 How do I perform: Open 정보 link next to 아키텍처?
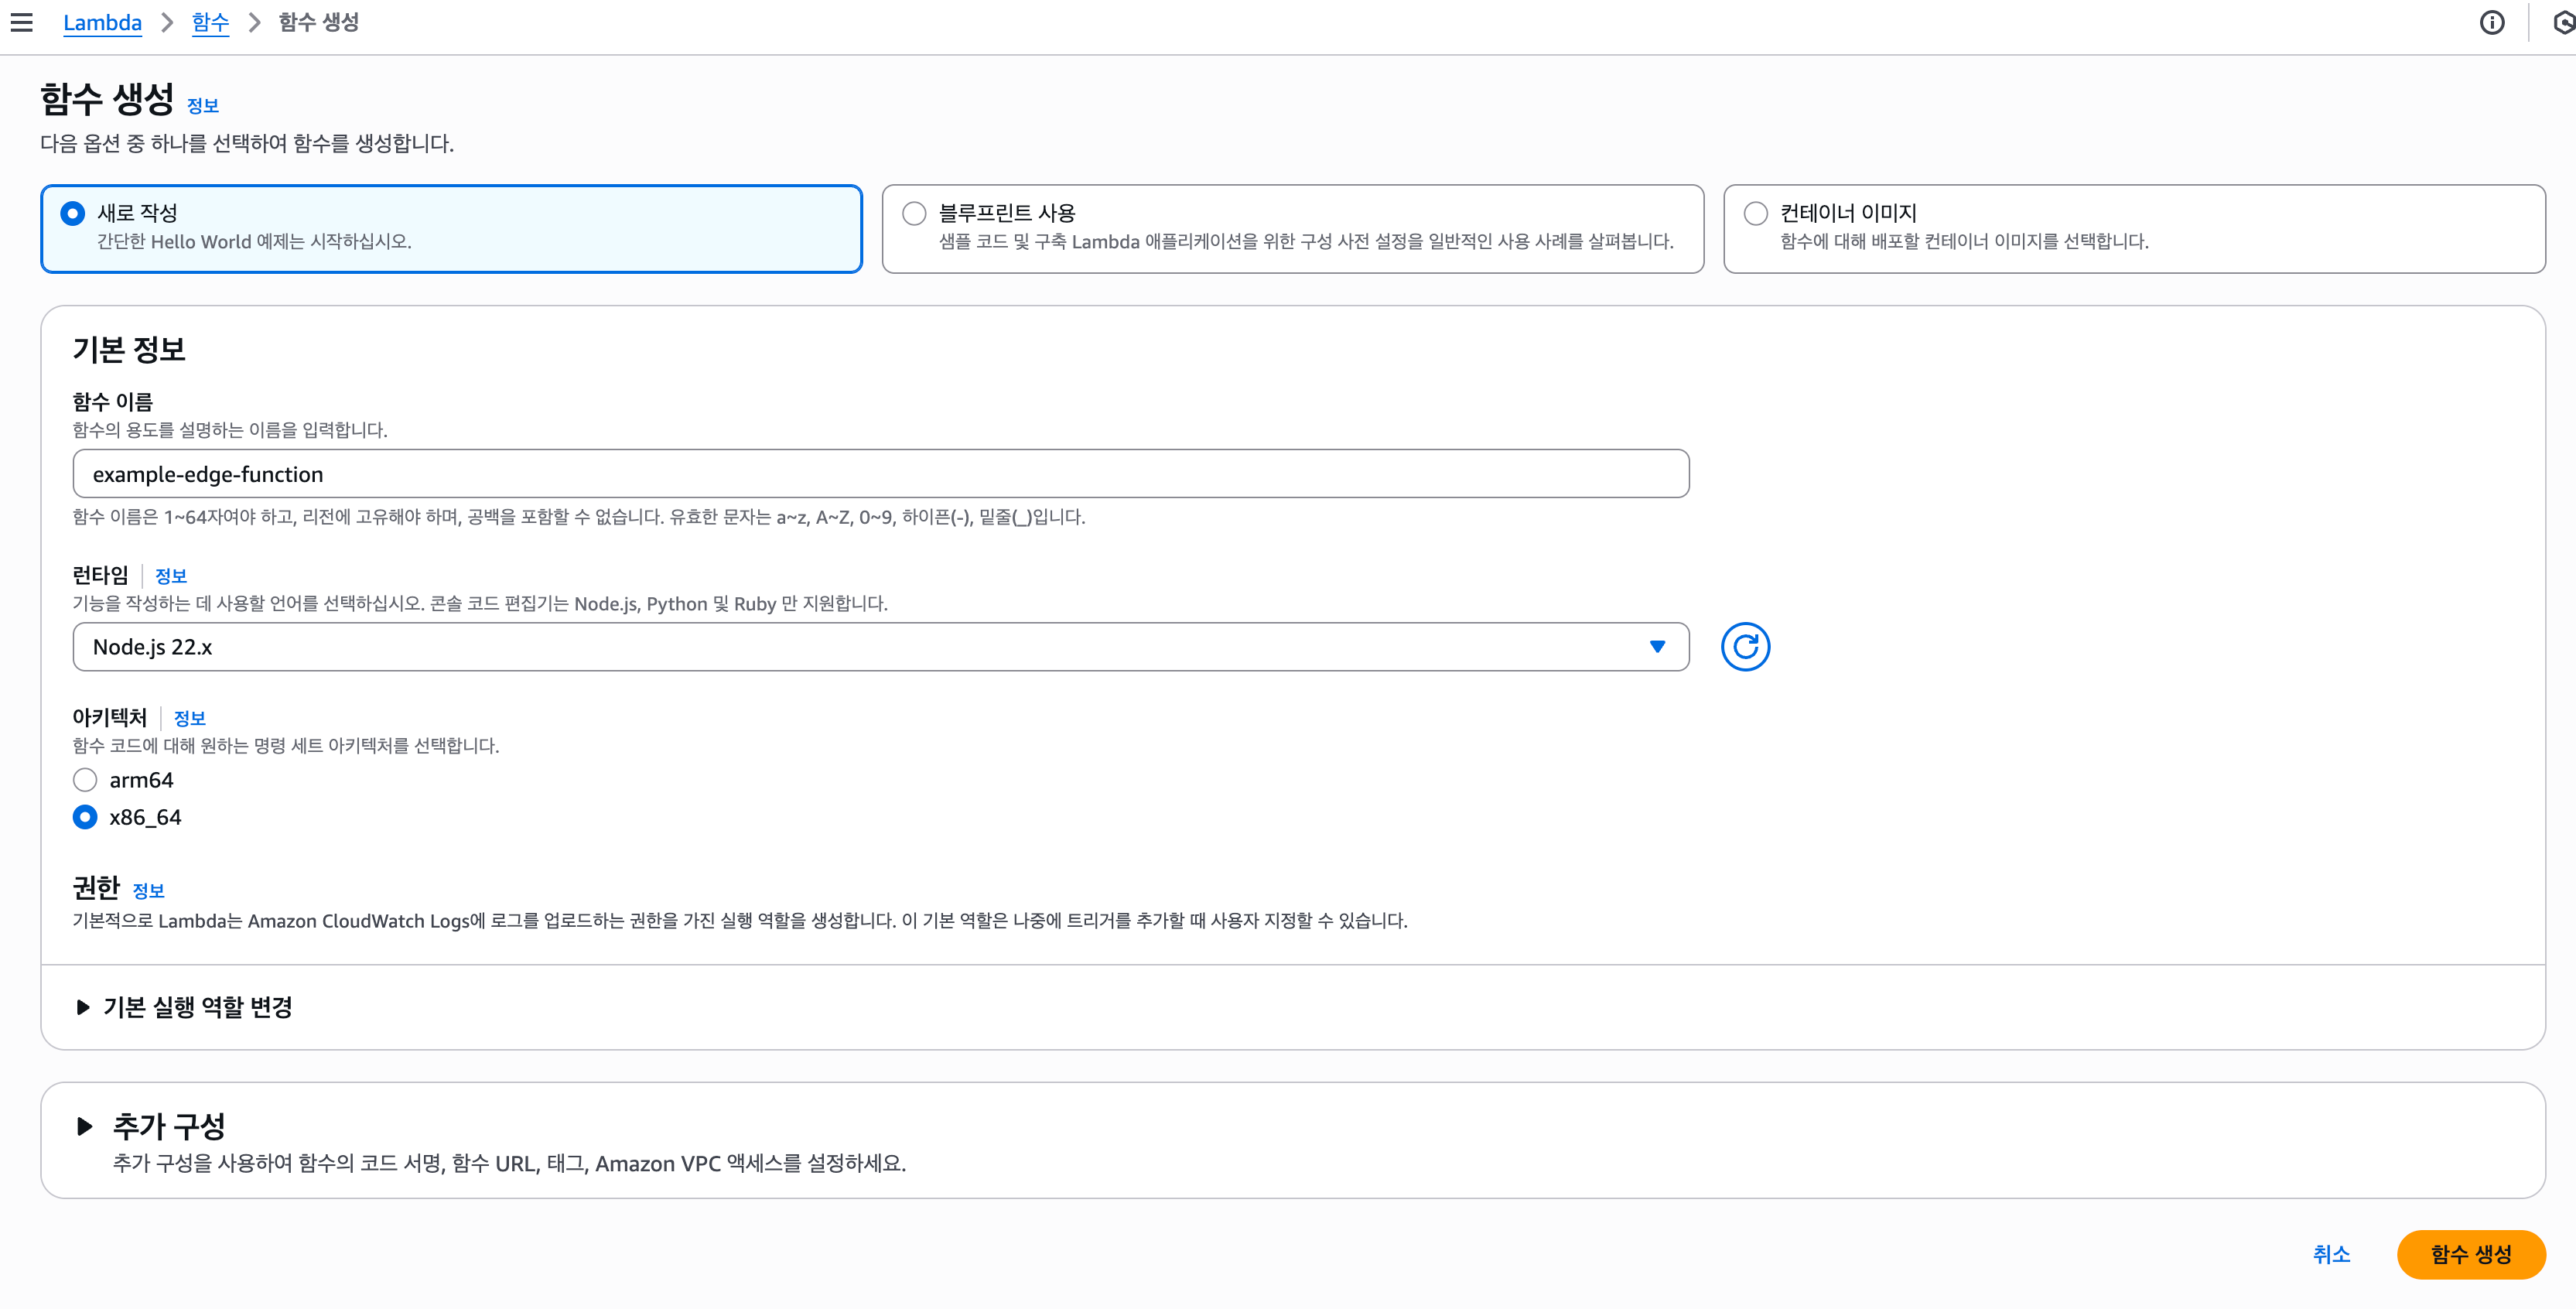(189, 718)
